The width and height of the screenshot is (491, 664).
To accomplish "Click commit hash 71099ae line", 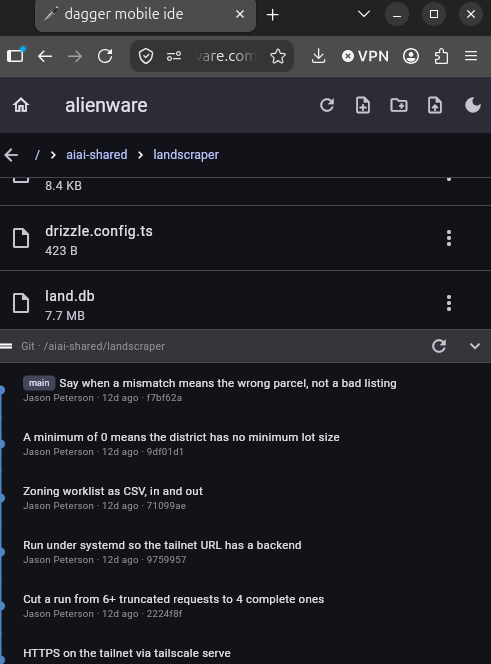I will [104, 506].
